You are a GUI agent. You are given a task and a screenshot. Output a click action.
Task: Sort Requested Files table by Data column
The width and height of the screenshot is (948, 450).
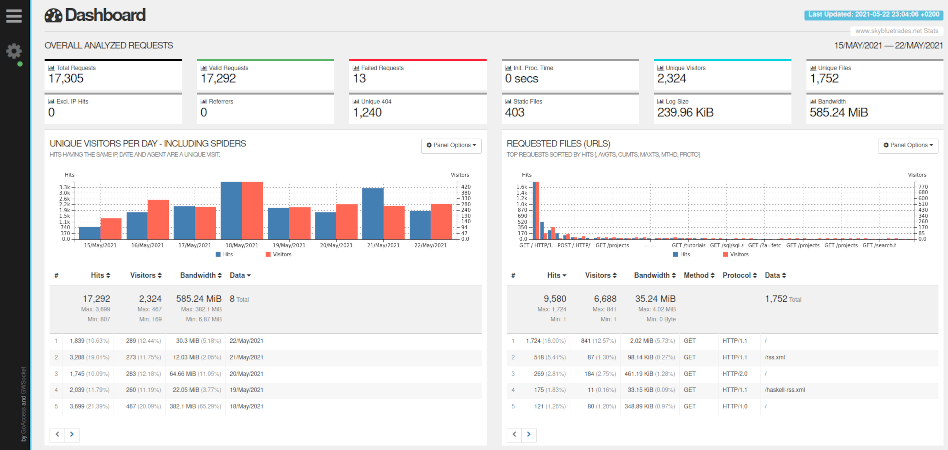pyautogui.click(x=776, y=275)
